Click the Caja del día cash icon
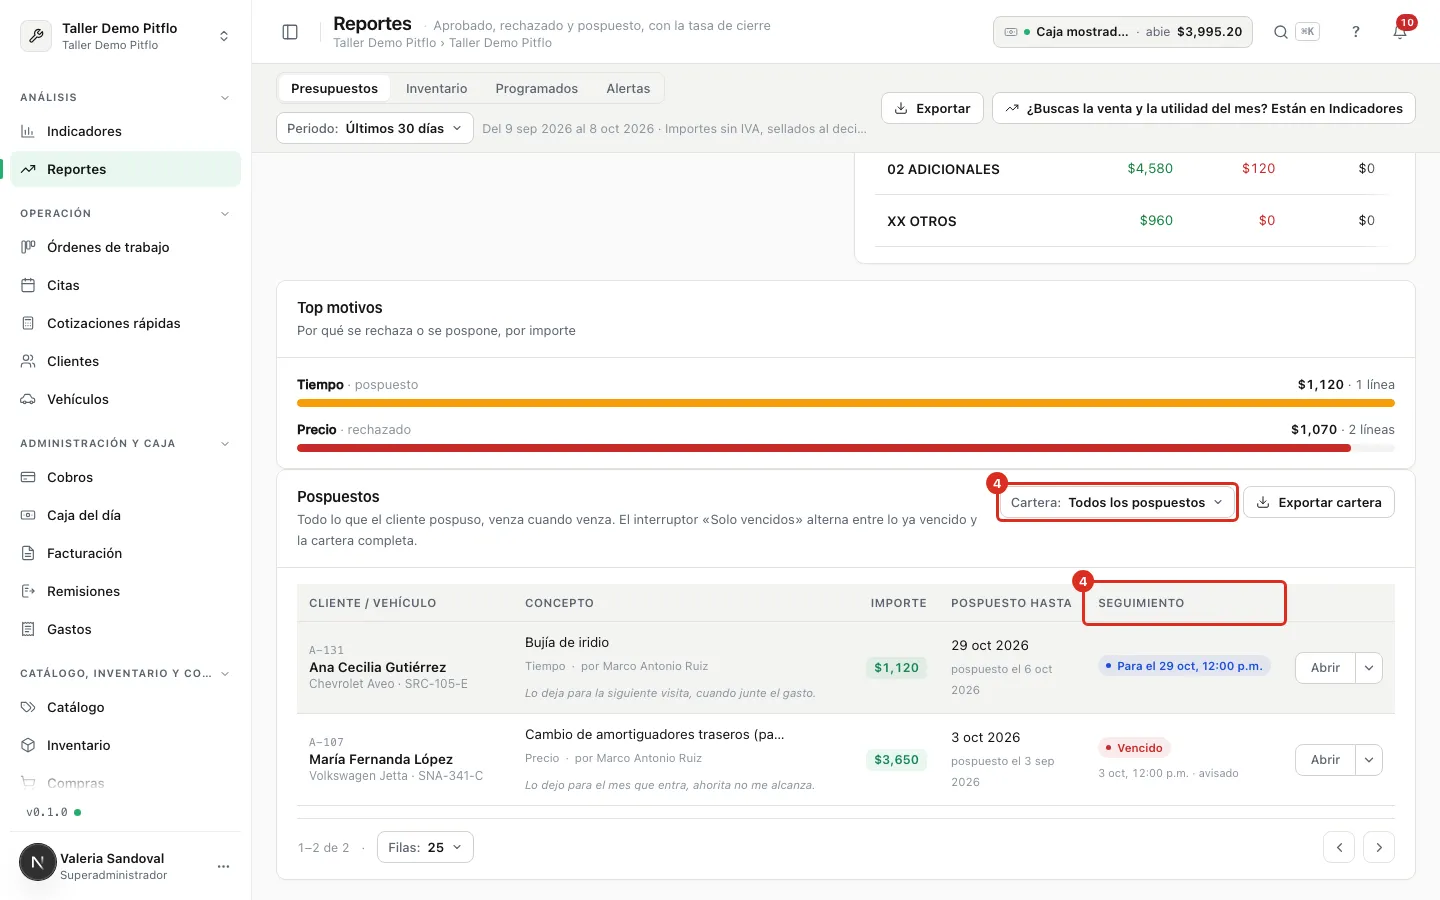Image resolution: width=1440 pixels, height=900 pixels. point(28,515)
